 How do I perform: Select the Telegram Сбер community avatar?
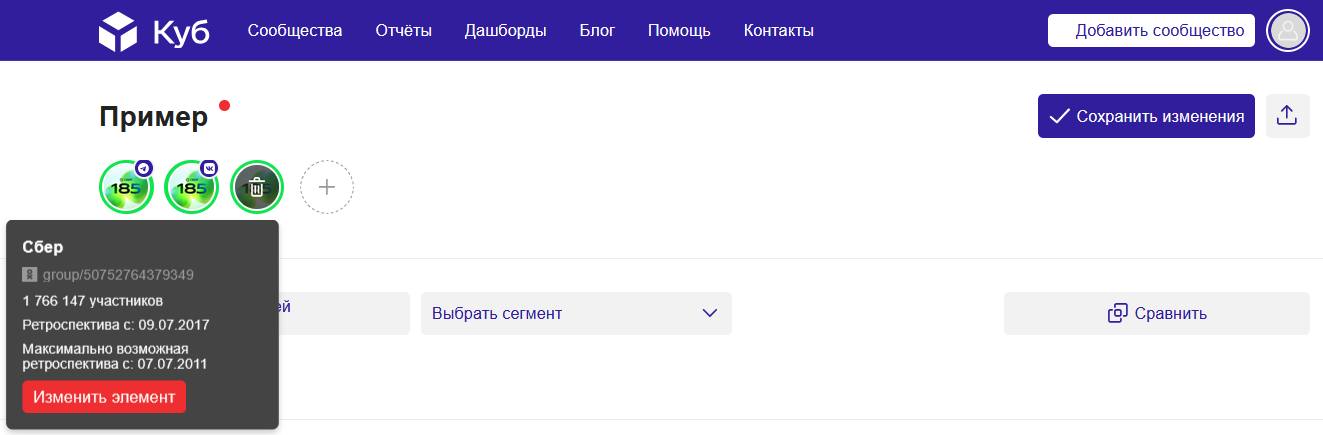(126, 187)
